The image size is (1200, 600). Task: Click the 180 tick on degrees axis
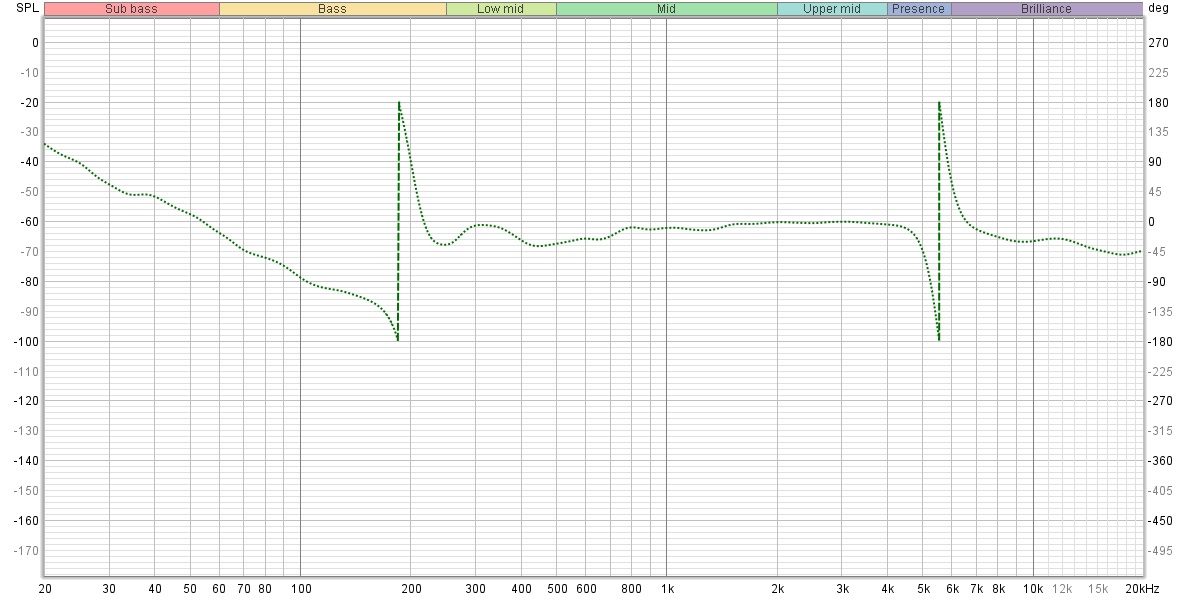pos(1158,102)
